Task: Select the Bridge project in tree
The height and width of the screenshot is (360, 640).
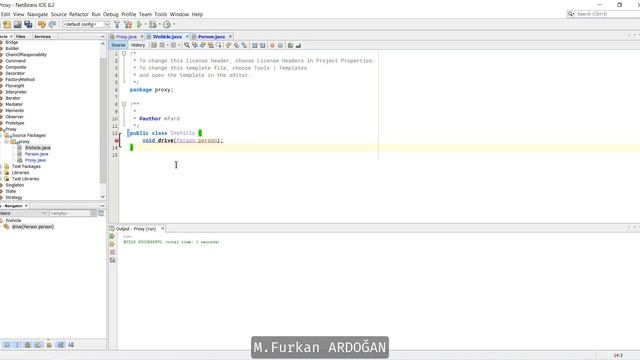Action: (12, 42)
